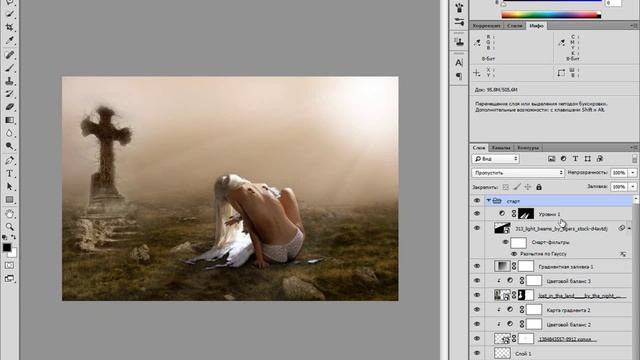
Task: Filter layers by pixel layers icon
Action: (x=551, y=159)
